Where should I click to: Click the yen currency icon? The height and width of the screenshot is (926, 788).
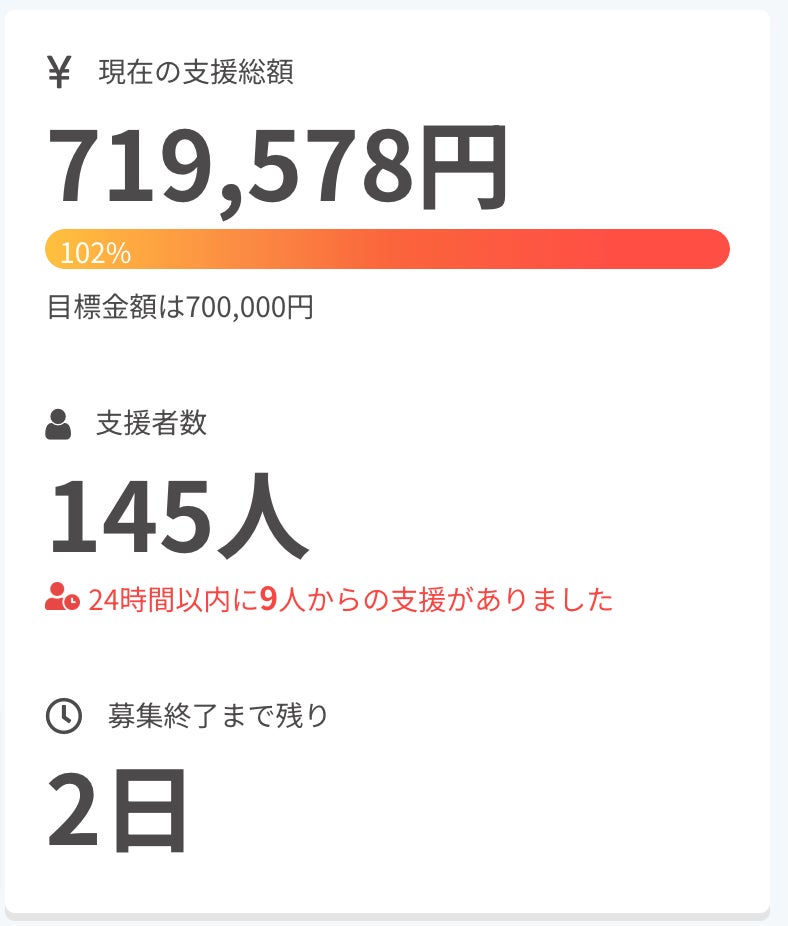tap(59, 73)
